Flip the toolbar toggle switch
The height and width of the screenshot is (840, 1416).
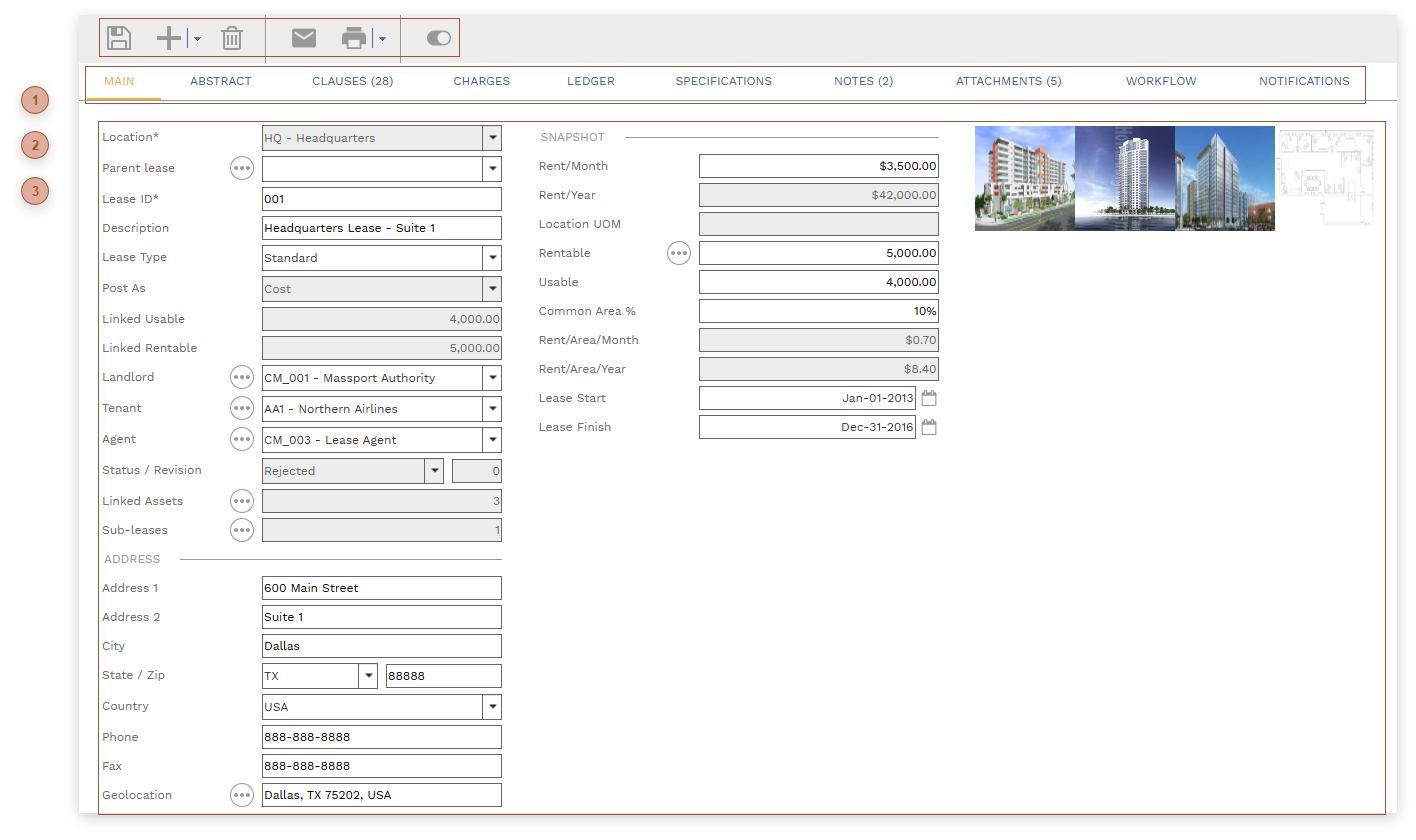coord(438,38)
